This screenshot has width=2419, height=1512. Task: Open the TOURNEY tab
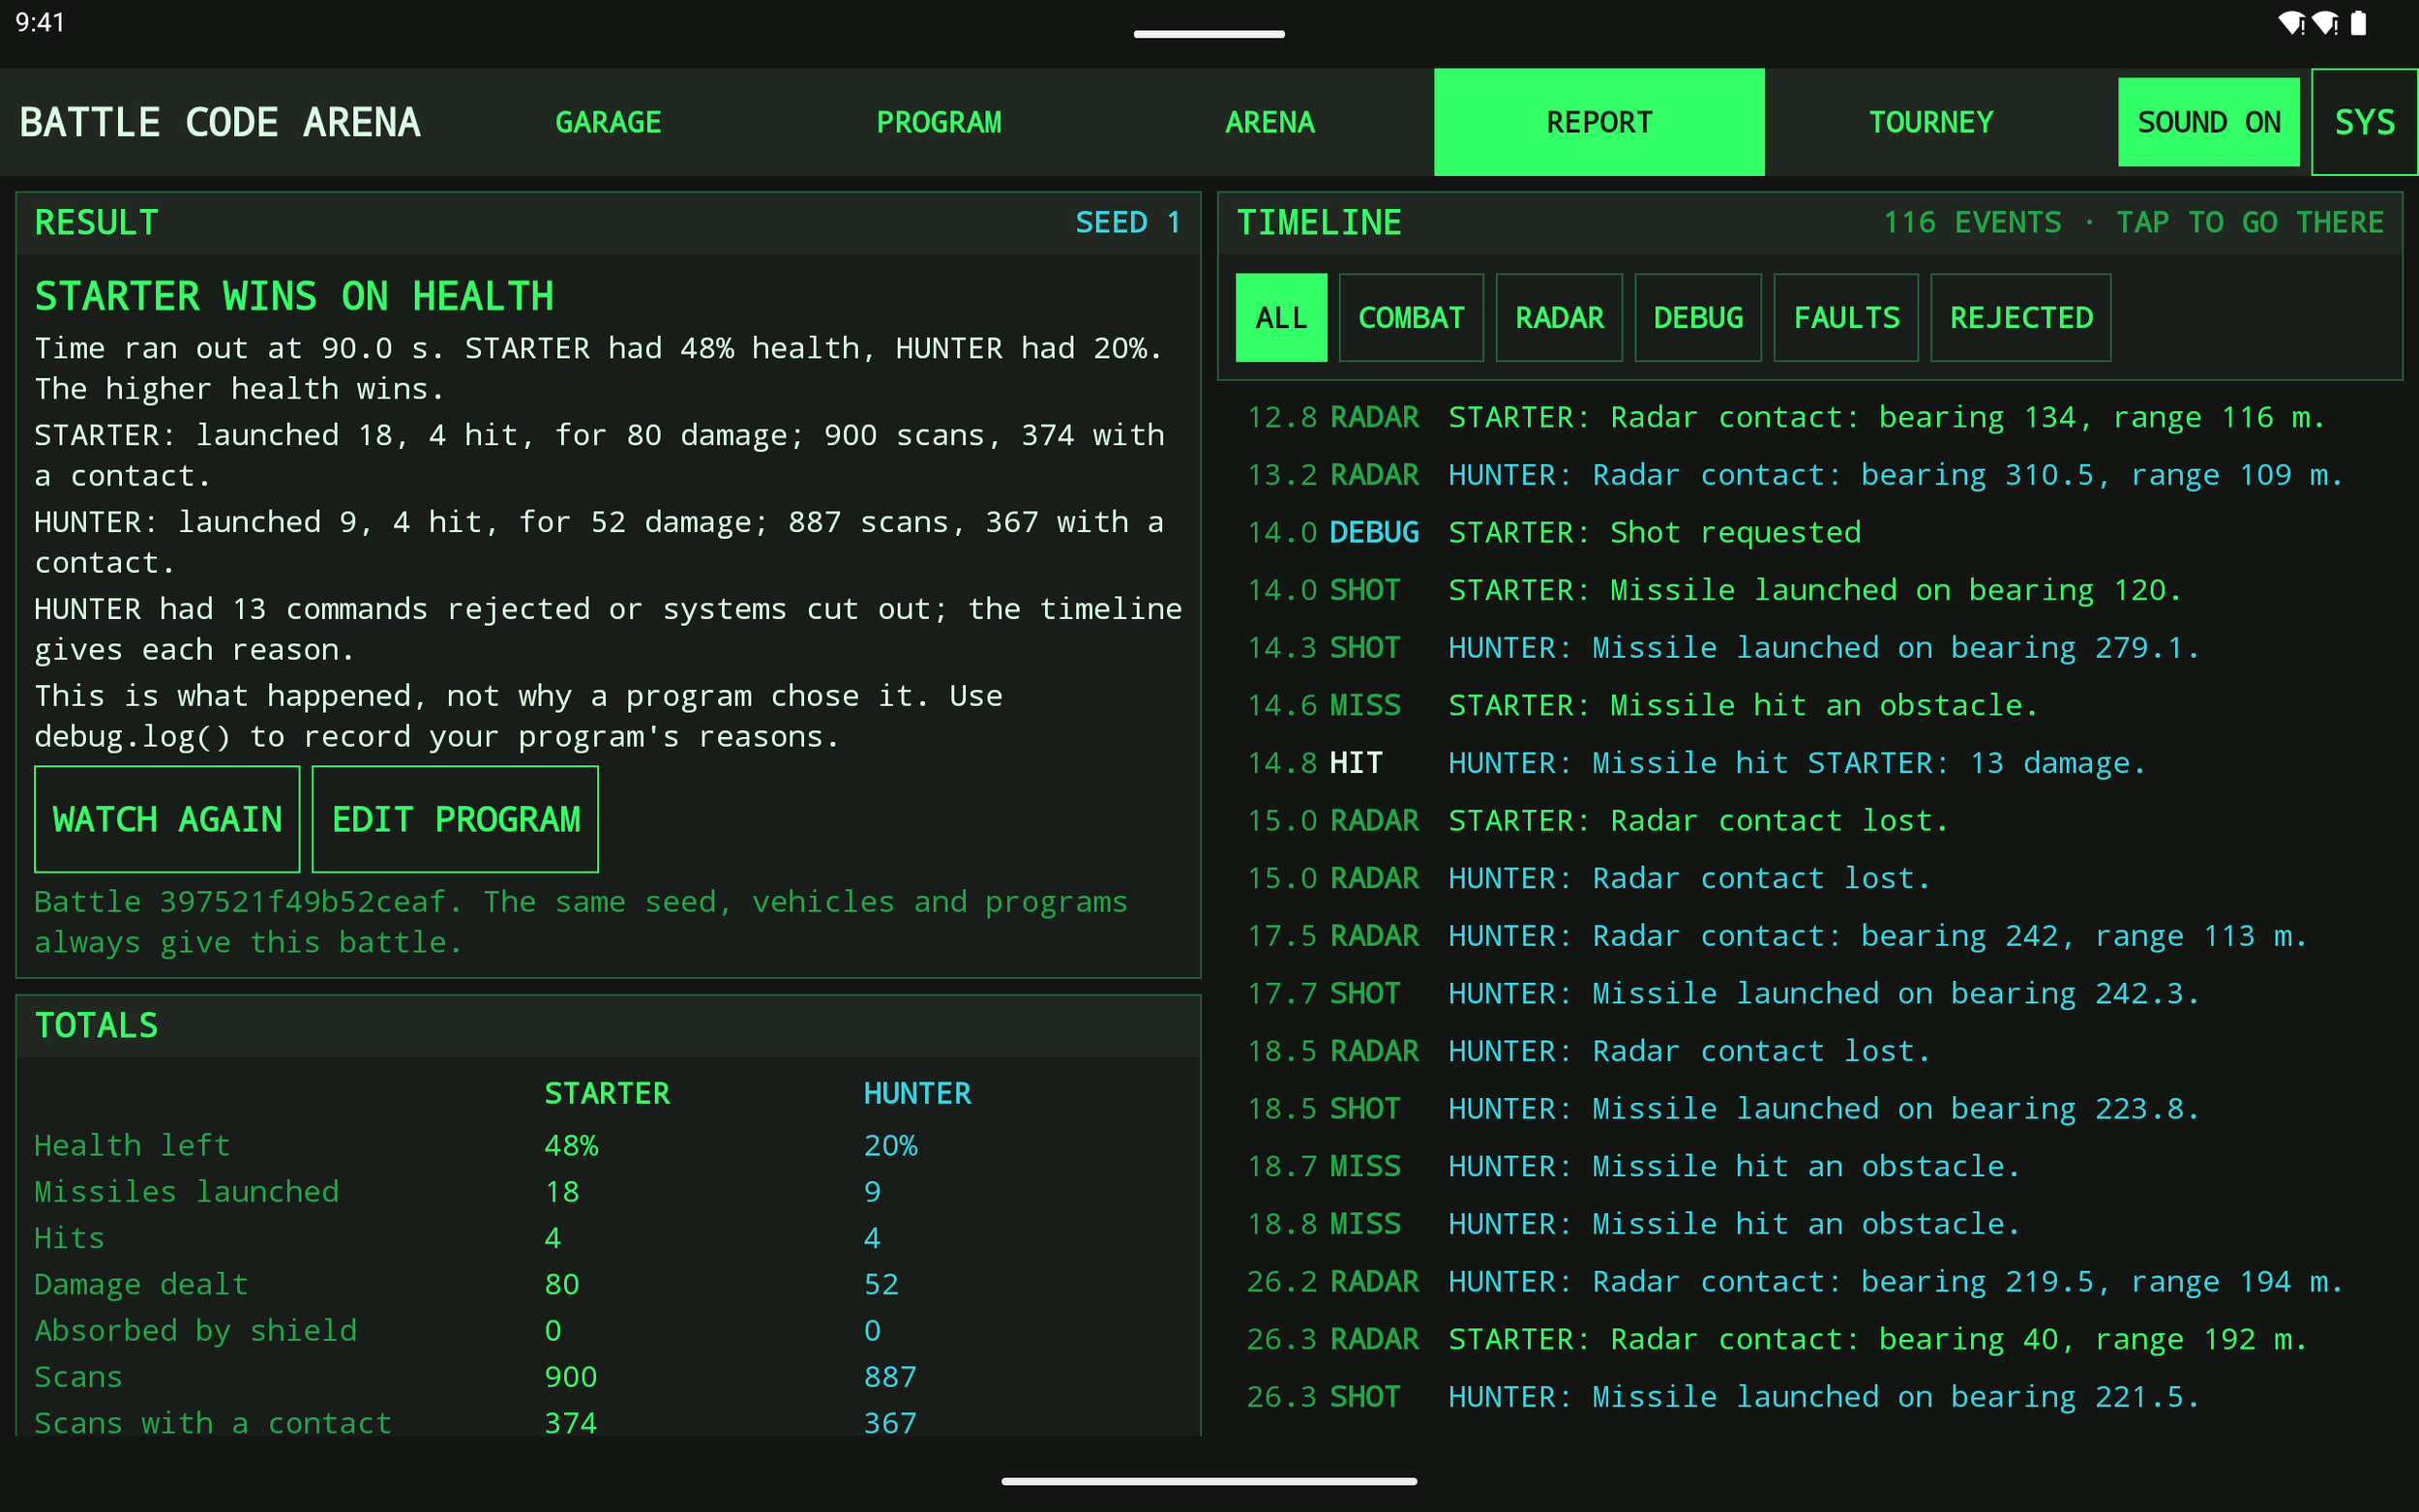pyautogui.click(x=1930, y=122)
